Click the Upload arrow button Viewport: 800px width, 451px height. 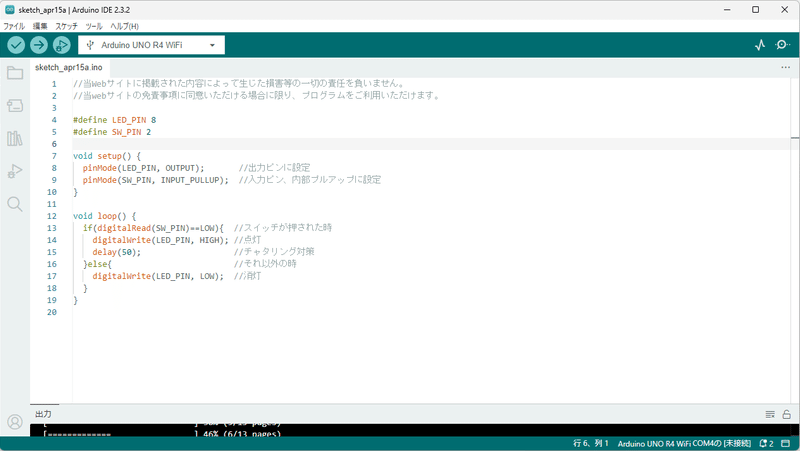coord(39,45)
